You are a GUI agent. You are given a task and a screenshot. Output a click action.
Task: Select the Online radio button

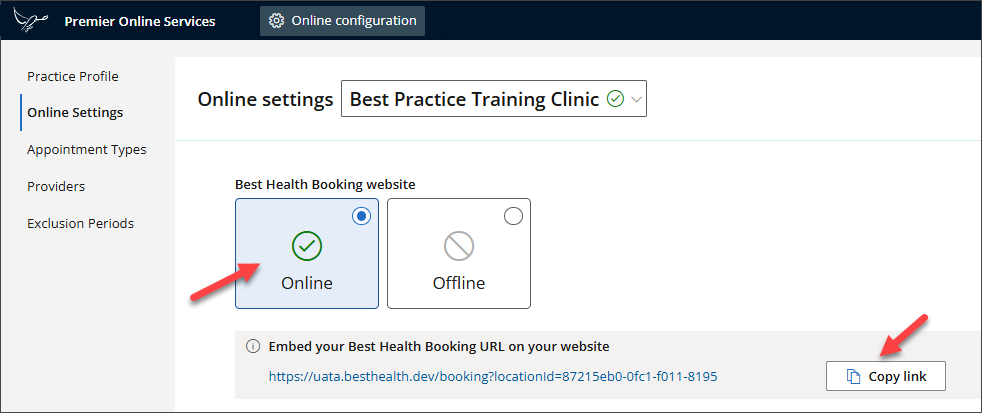[x=362, y=216]
